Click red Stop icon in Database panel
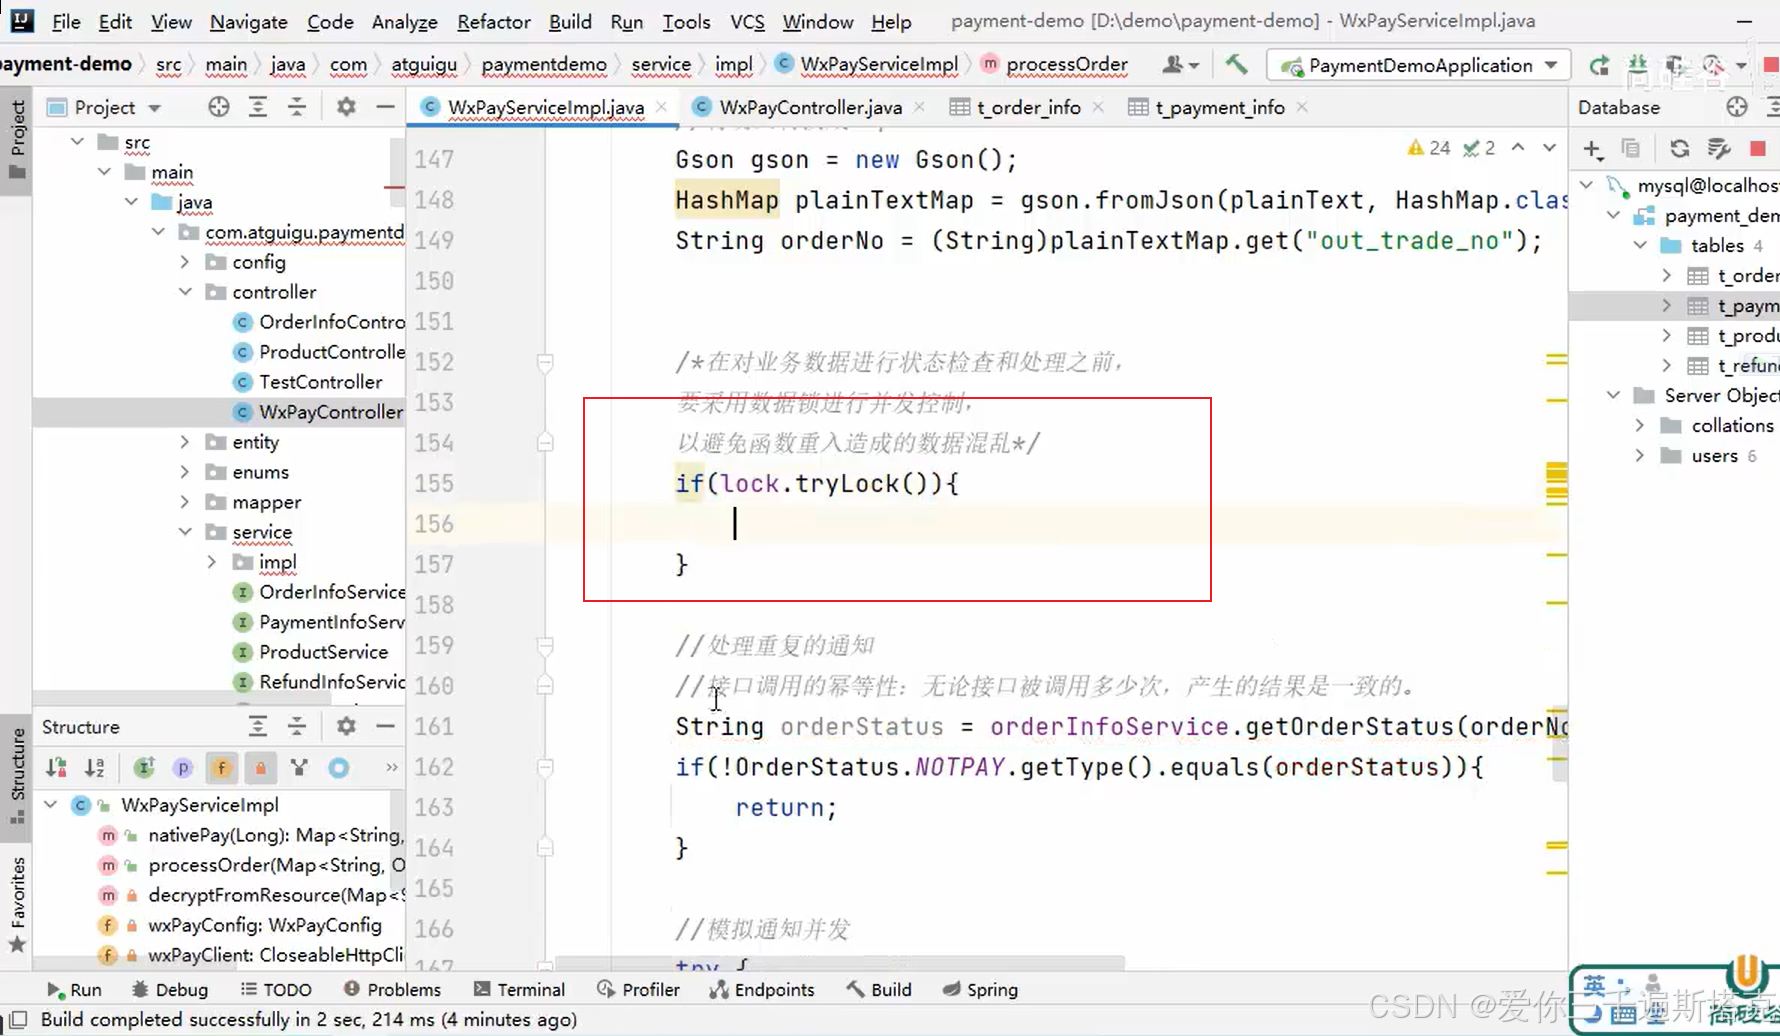This screenshot has height=1036, width=1780. click(1758, 149)
